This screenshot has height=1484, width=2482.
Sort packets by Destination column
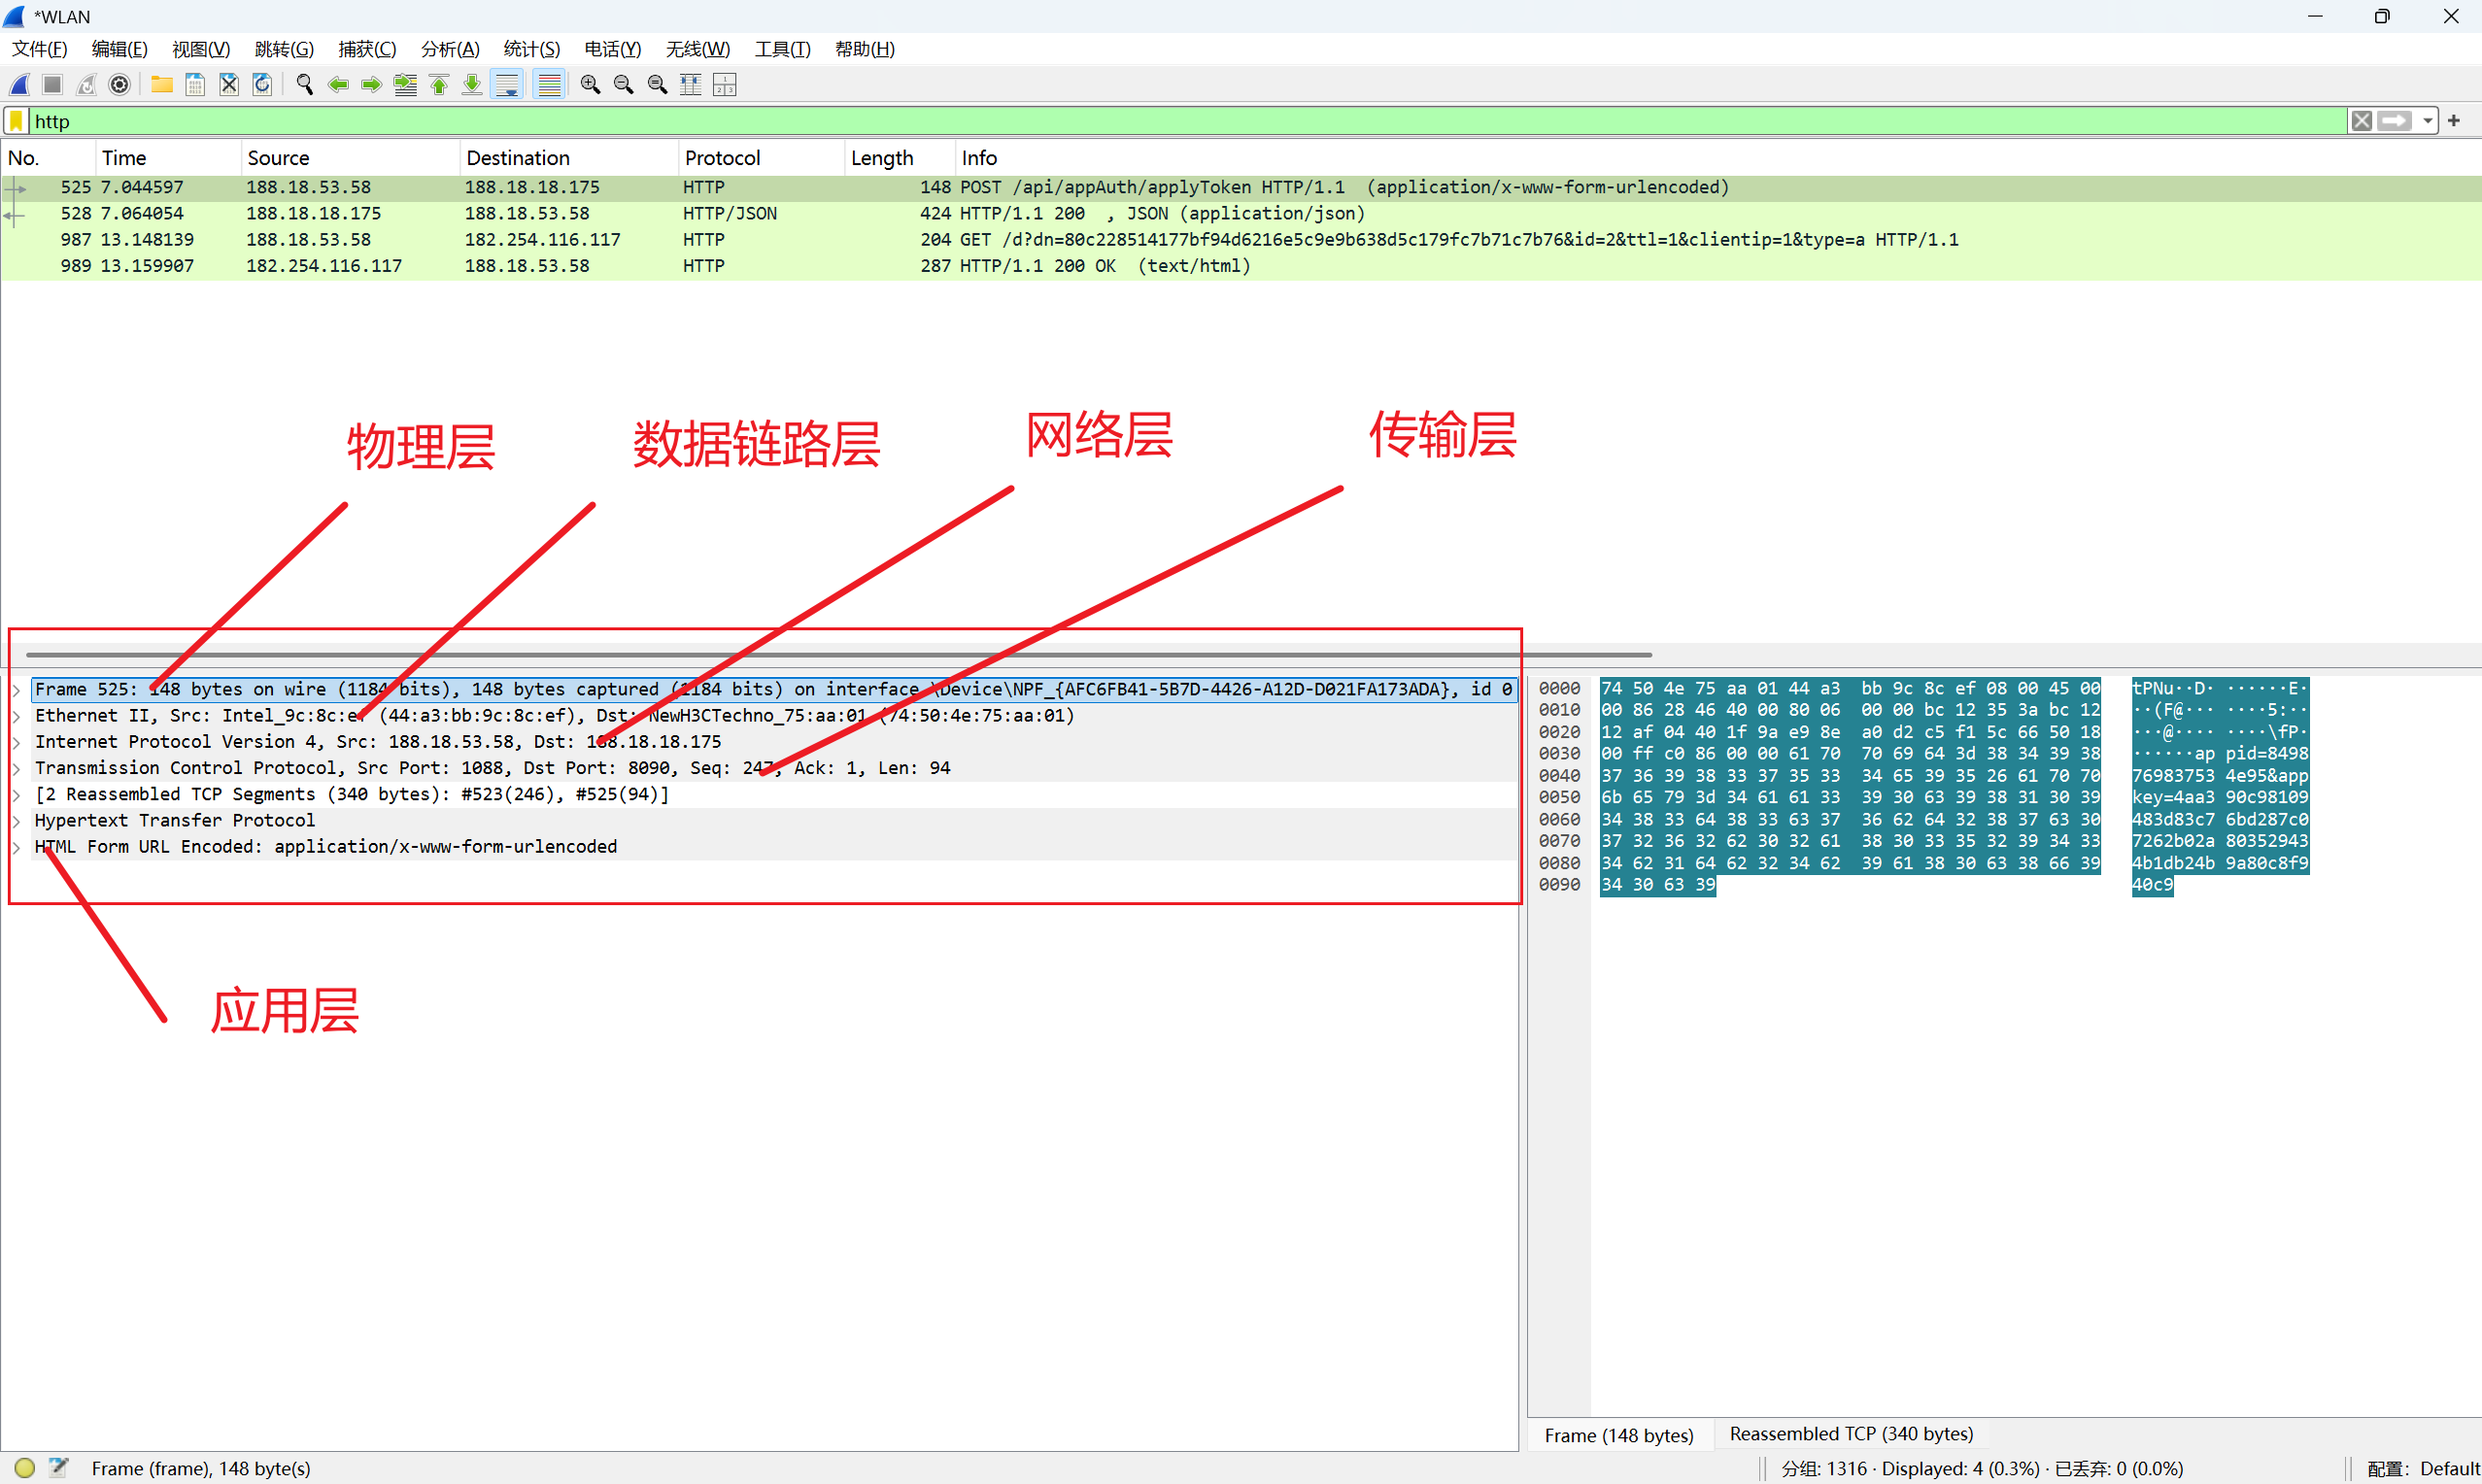coord(570,158)
